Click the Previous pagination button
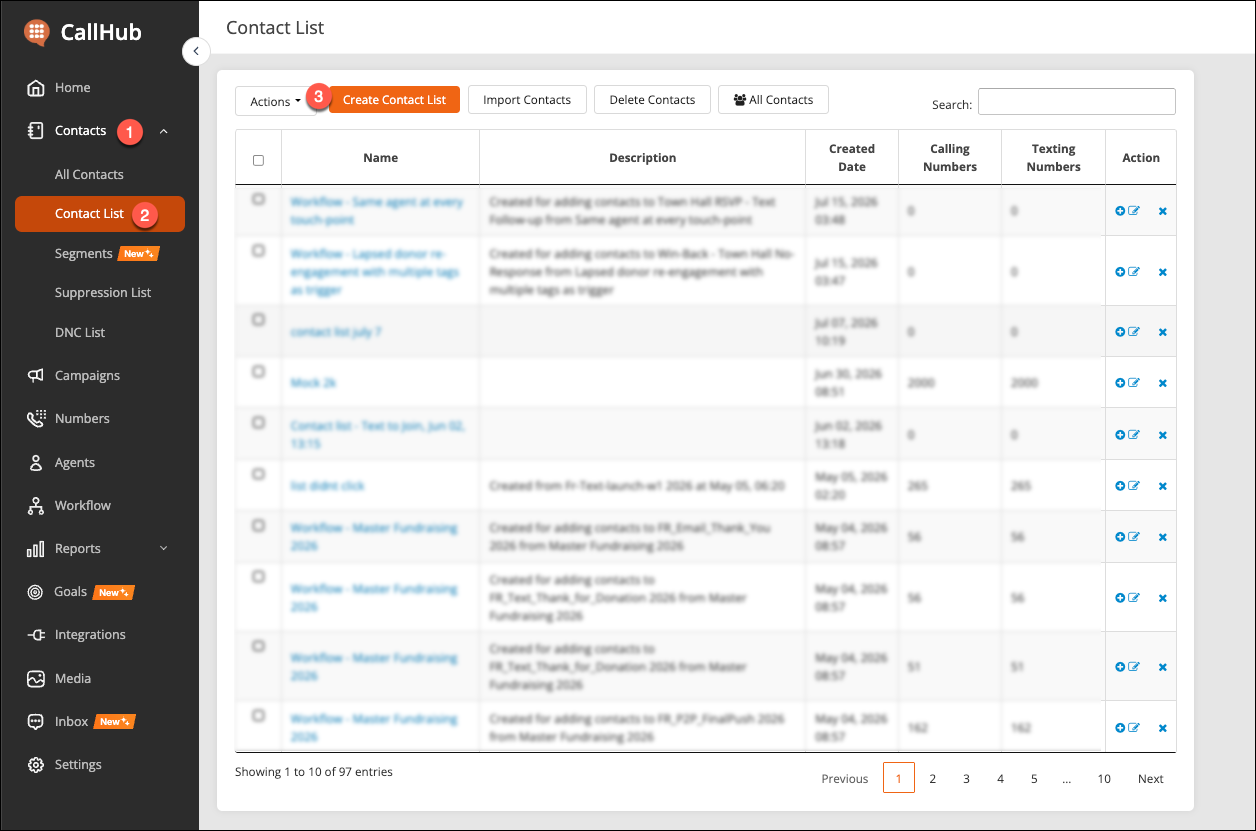1256x831 pixels. click(x=845, y=778)
